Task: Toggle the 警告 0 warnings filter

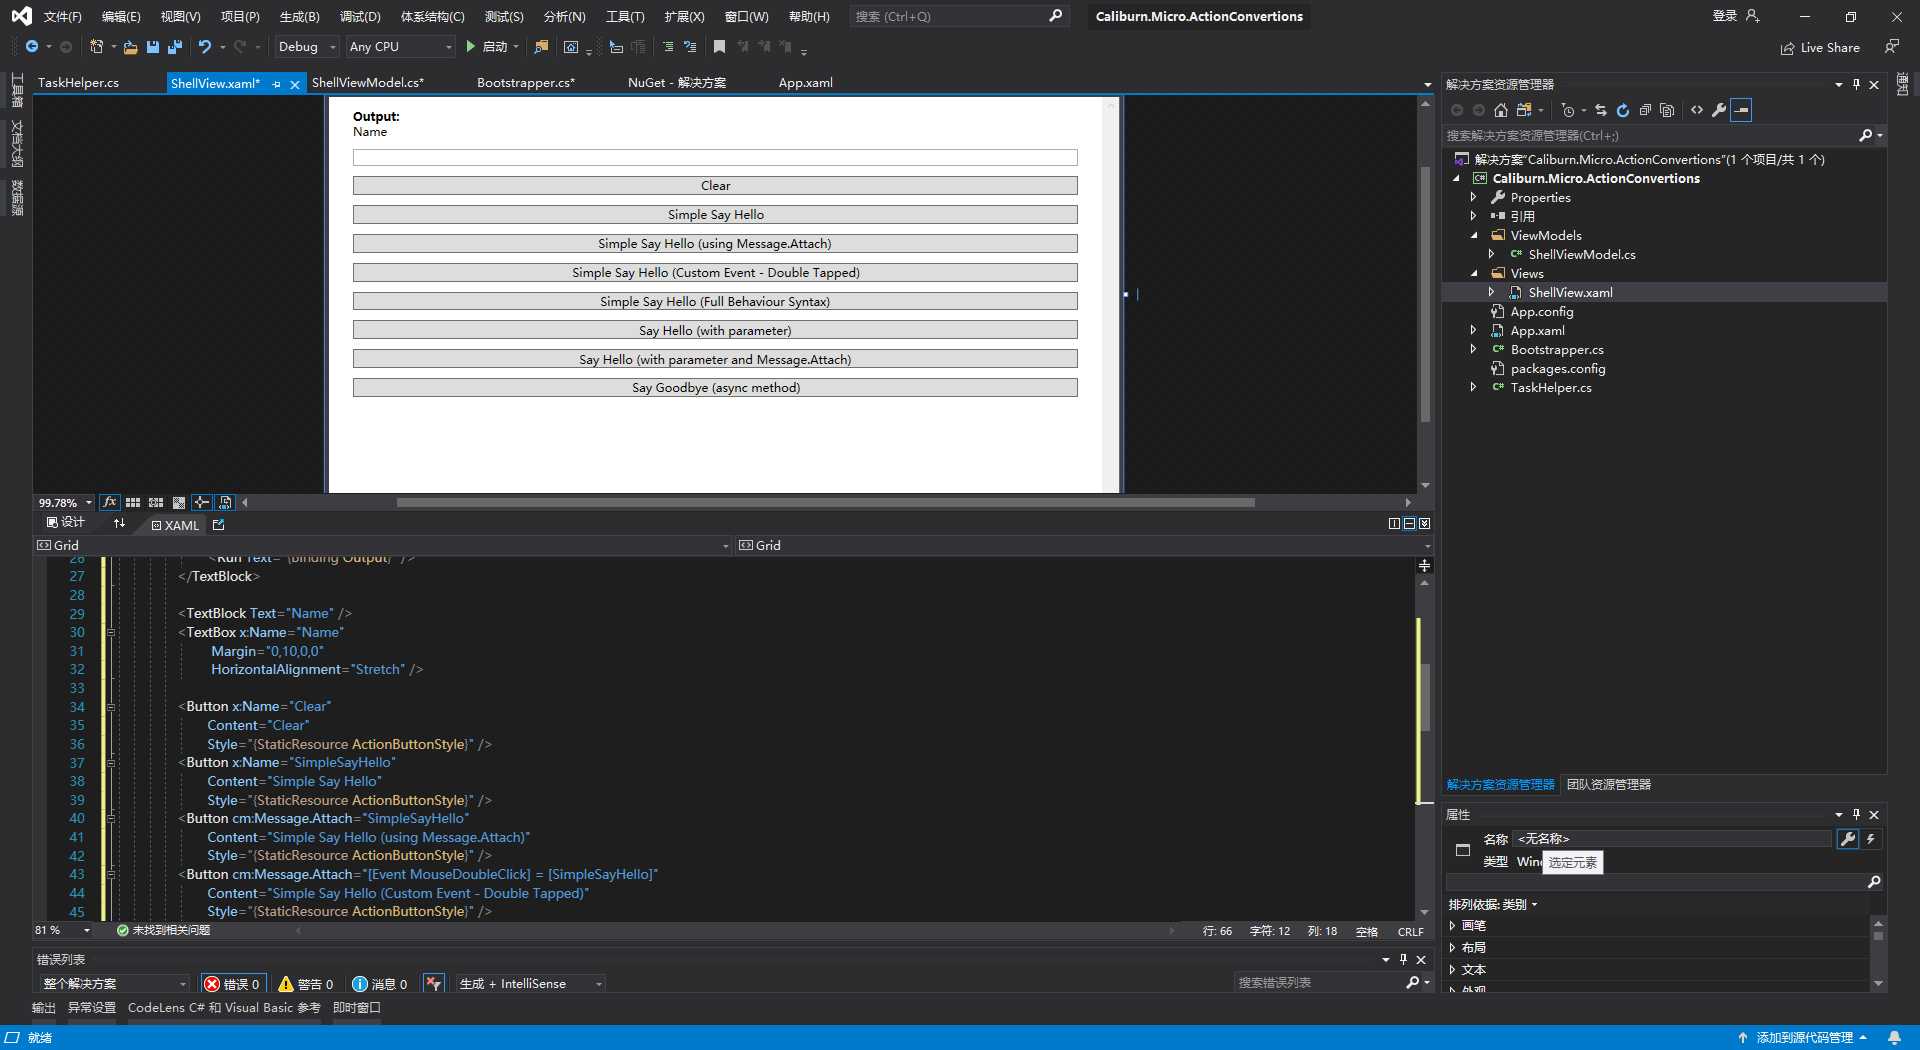Action: 306,984
